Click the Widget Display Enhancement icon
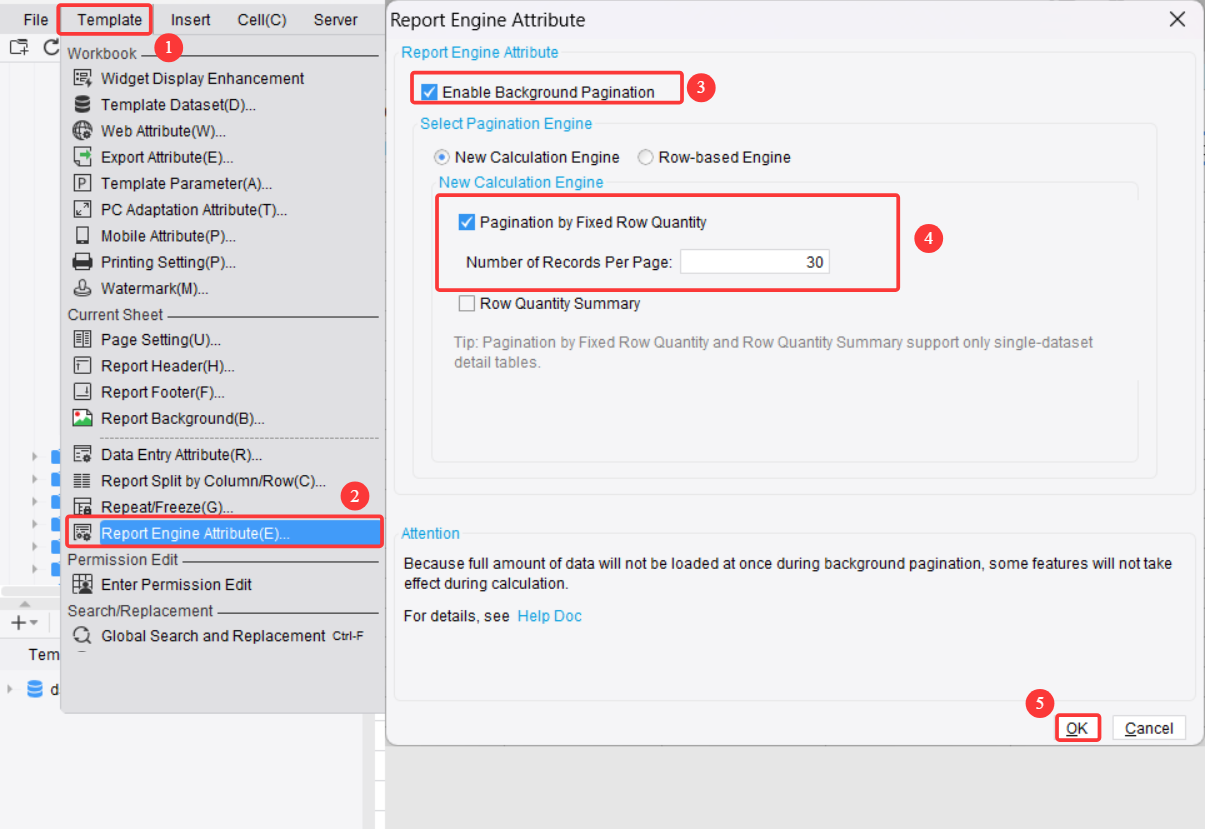Viewport: 1205px width, 829px height. [x=83, y=78]
